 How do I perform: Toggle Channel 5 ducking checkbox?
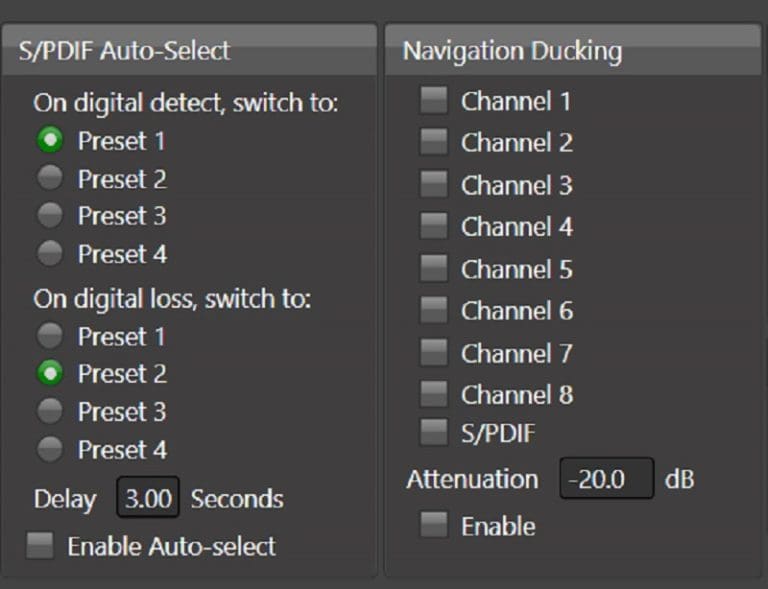tap(433, 268)
